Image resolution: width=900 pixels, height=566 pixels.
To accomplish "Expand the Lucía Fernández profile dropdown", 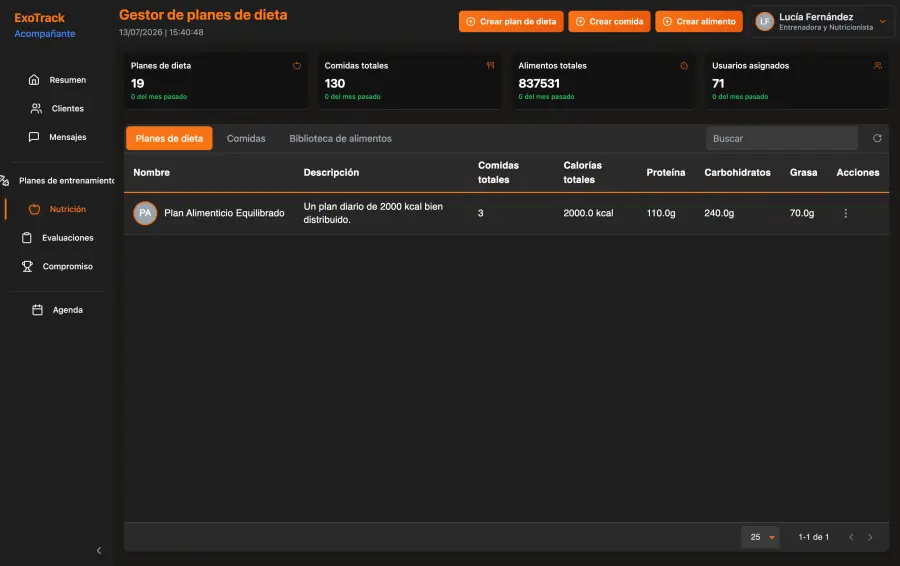I will (883, 22).
